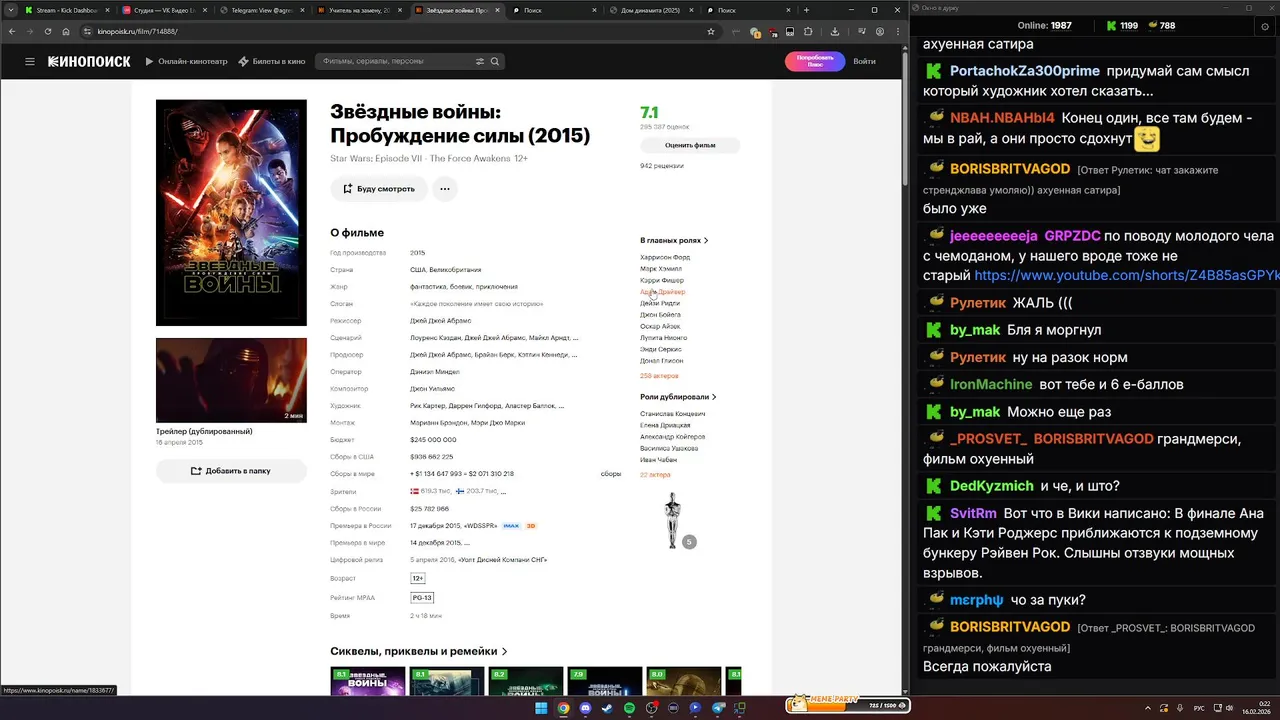
Task: Expand 'В главных ролях' cast list
Action: click(674, 240)
